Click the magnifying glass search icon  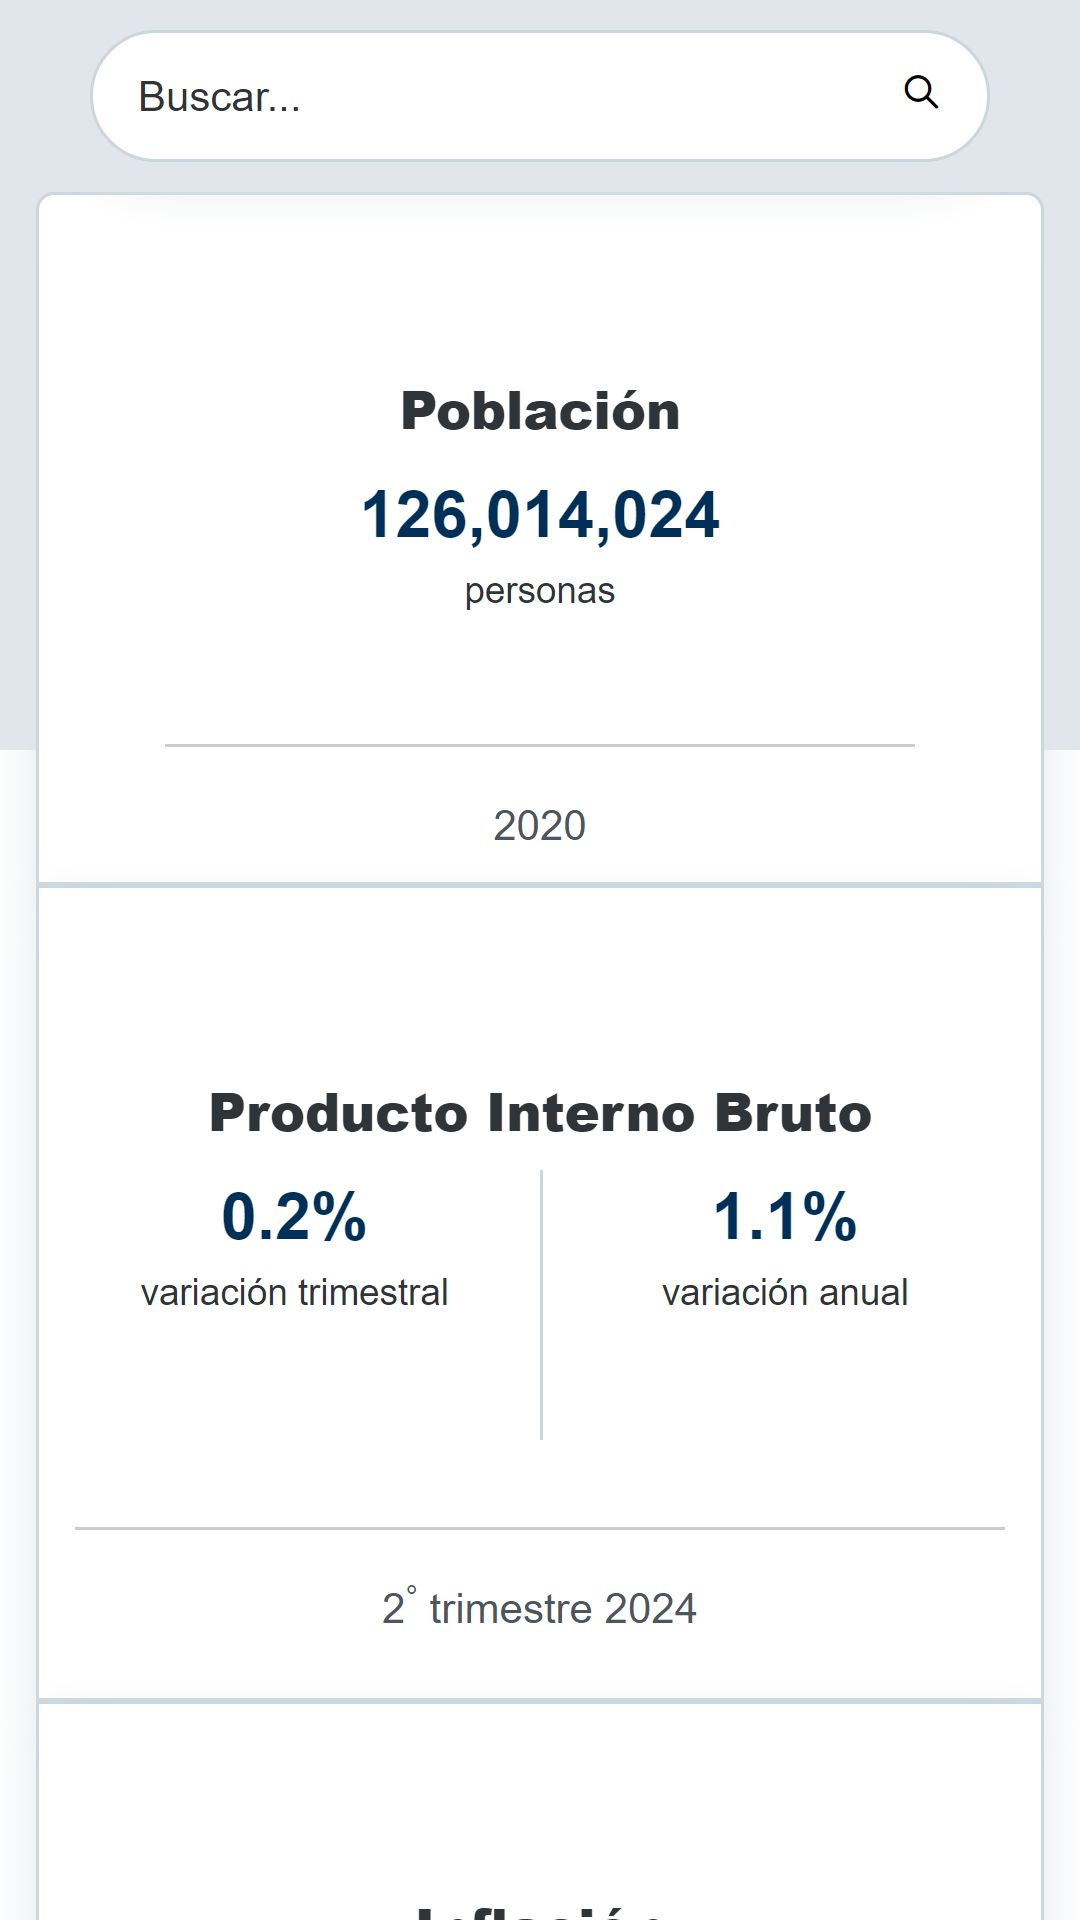coord(921,93)
